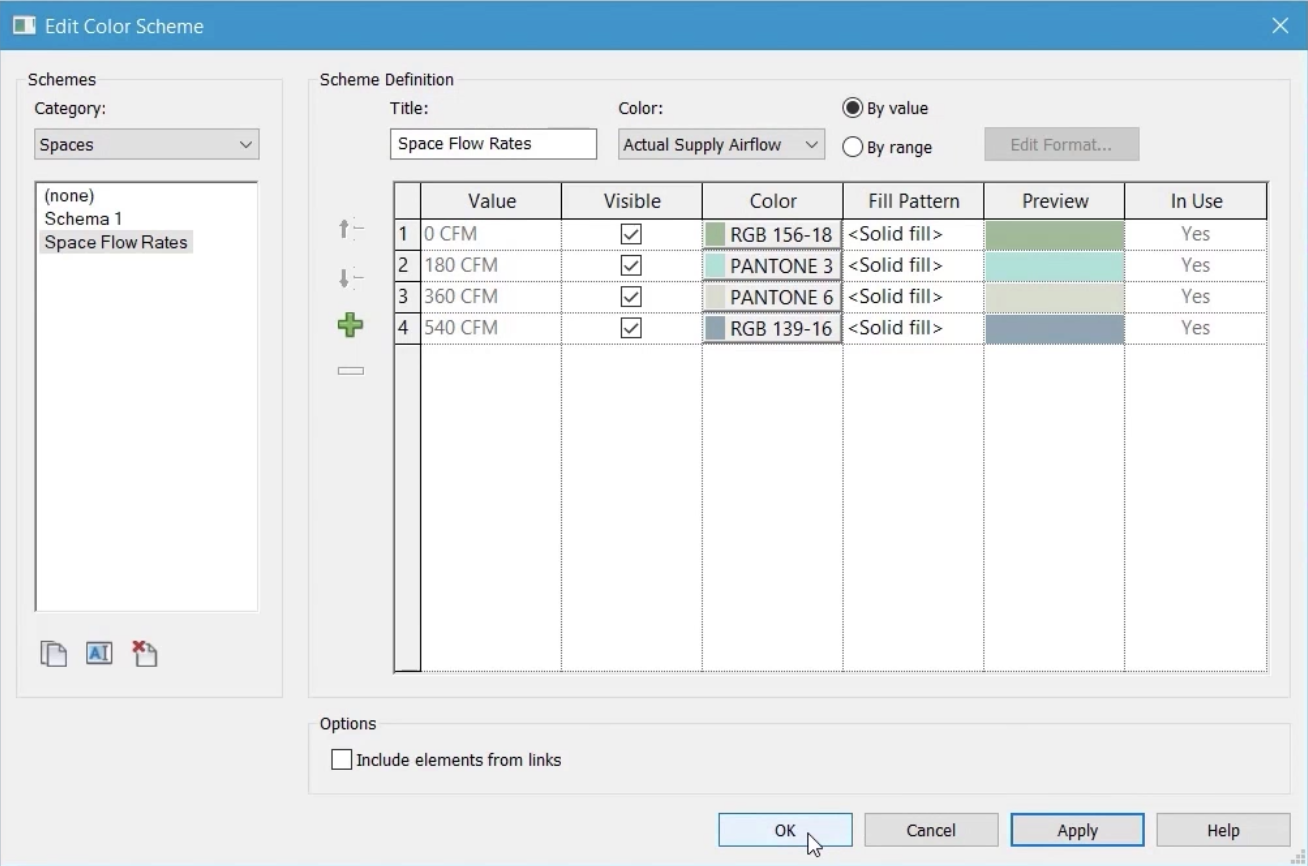Click Solid fill pattern for 540 CFM
The width and height of the screenshot is (1308, 866).
pos(913,328)
